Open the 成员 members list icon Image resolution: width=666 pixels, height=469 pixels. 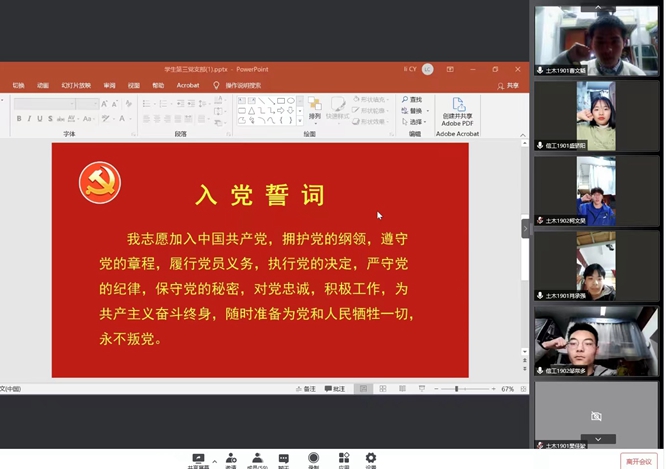tap(258, 458)
